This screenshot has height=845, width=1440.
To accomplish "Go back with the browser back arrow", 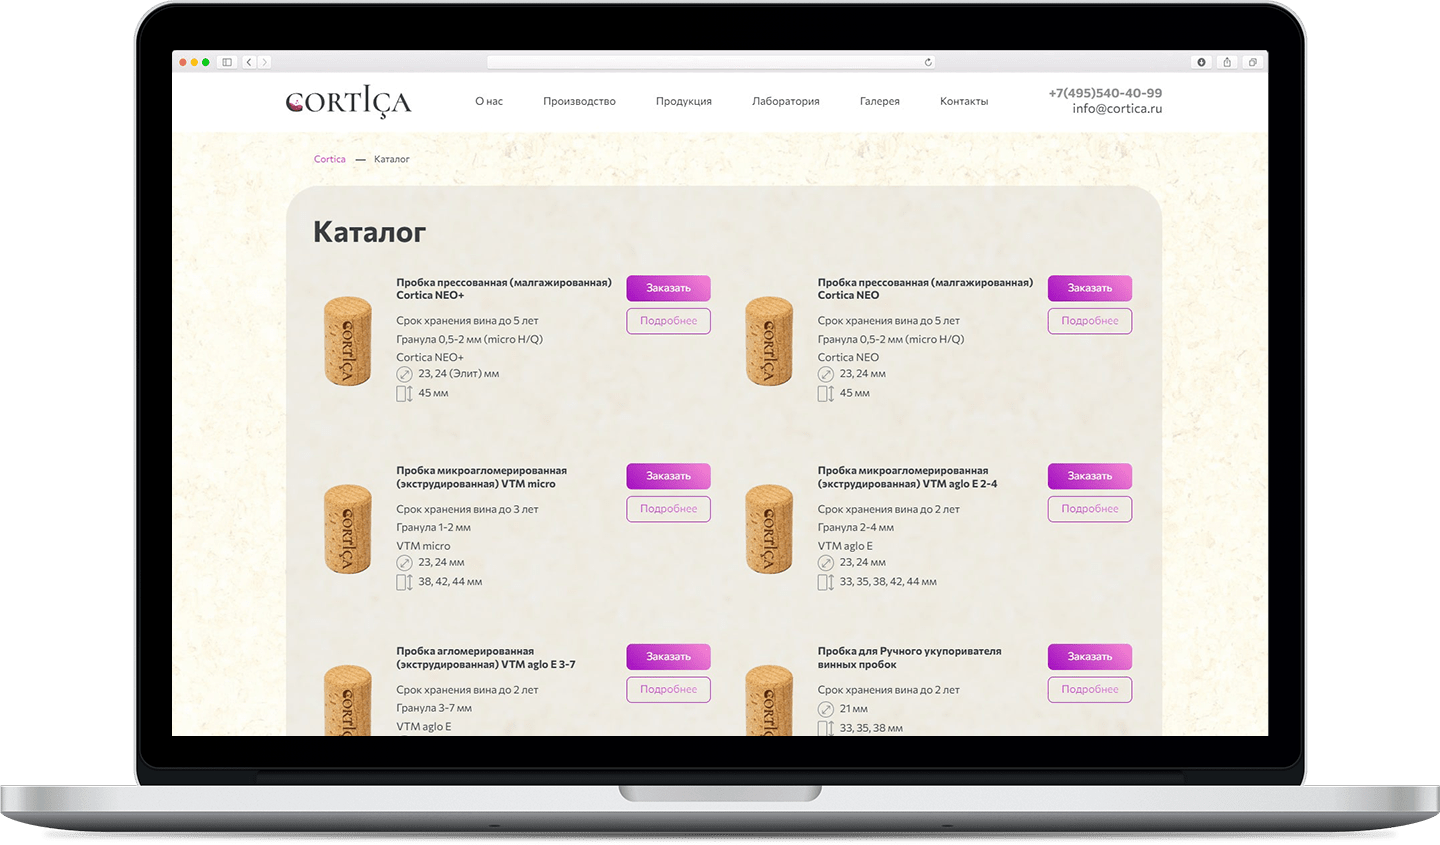I will click(x=249, y=62).
